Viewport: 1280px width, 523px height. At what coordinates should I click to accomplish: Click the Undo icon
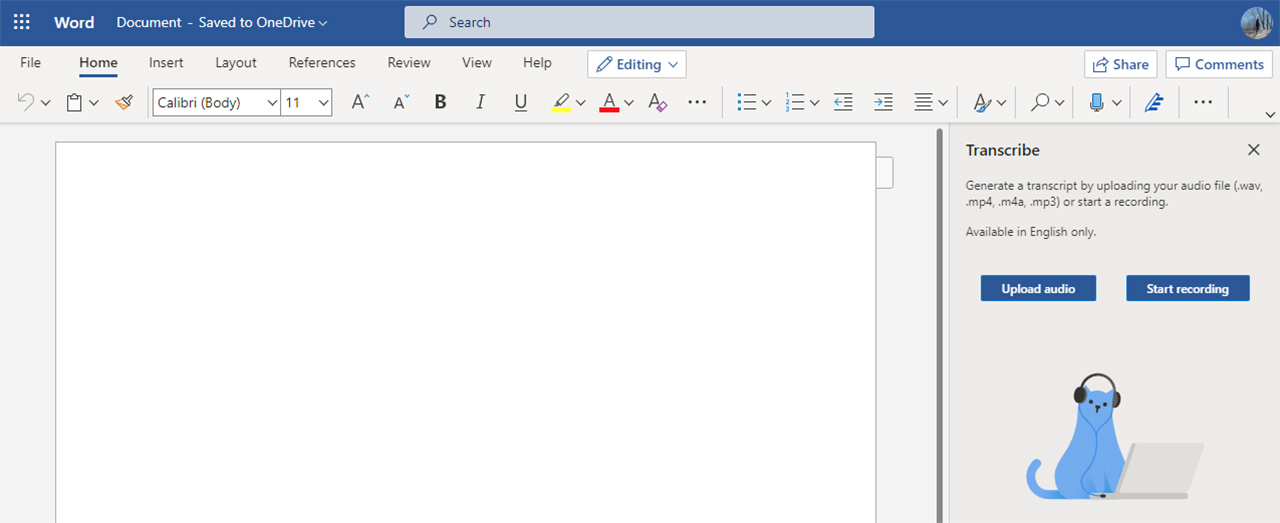(x=26, y=102)
